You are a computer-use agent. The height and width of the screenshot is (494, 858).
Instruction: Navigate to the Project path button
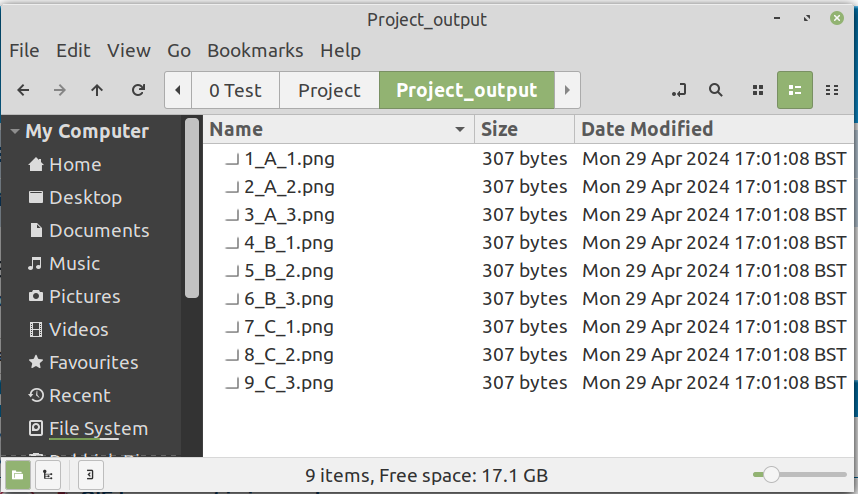click(329, 90)
